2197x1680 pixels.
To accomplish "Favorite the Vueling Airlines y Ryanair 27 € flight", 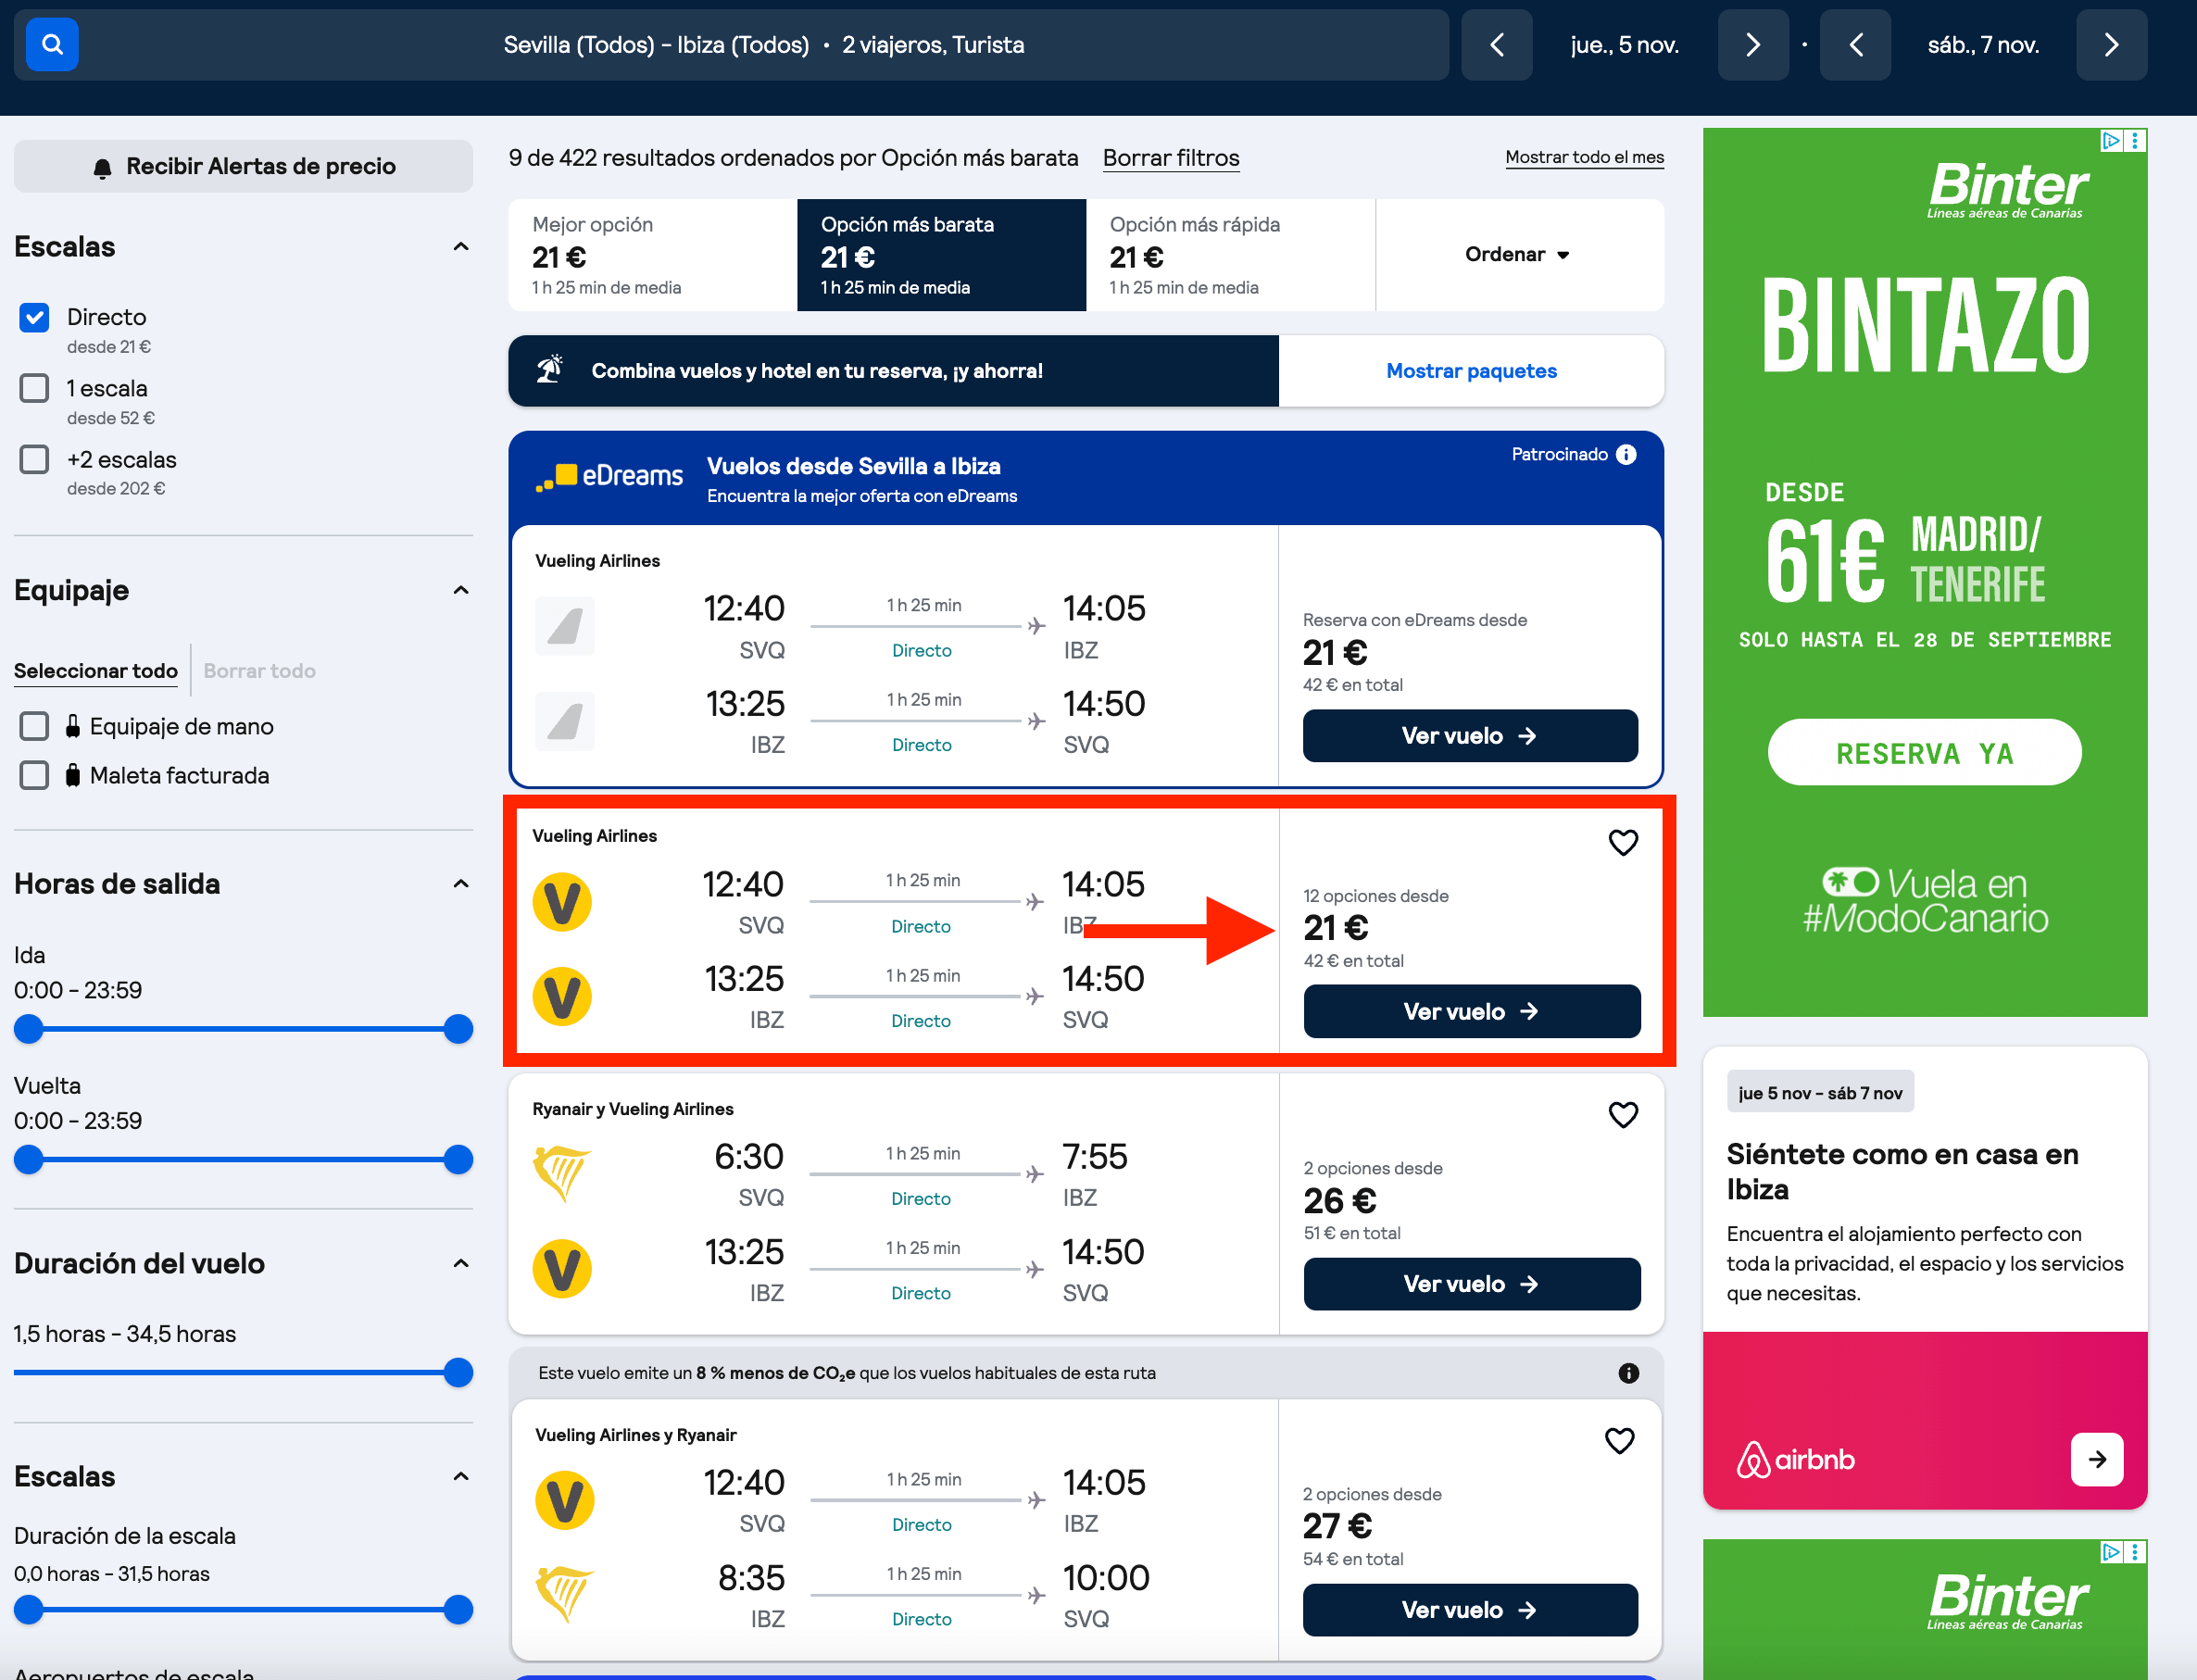I will point(1619,1441).
